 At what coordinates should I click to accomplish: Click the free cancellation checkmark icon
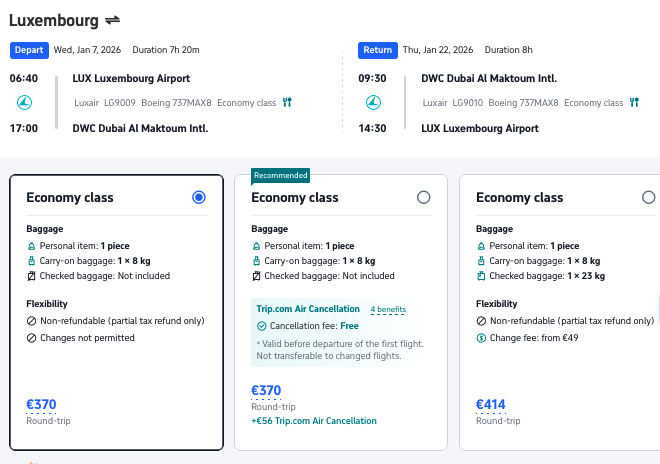click(262, 326)
